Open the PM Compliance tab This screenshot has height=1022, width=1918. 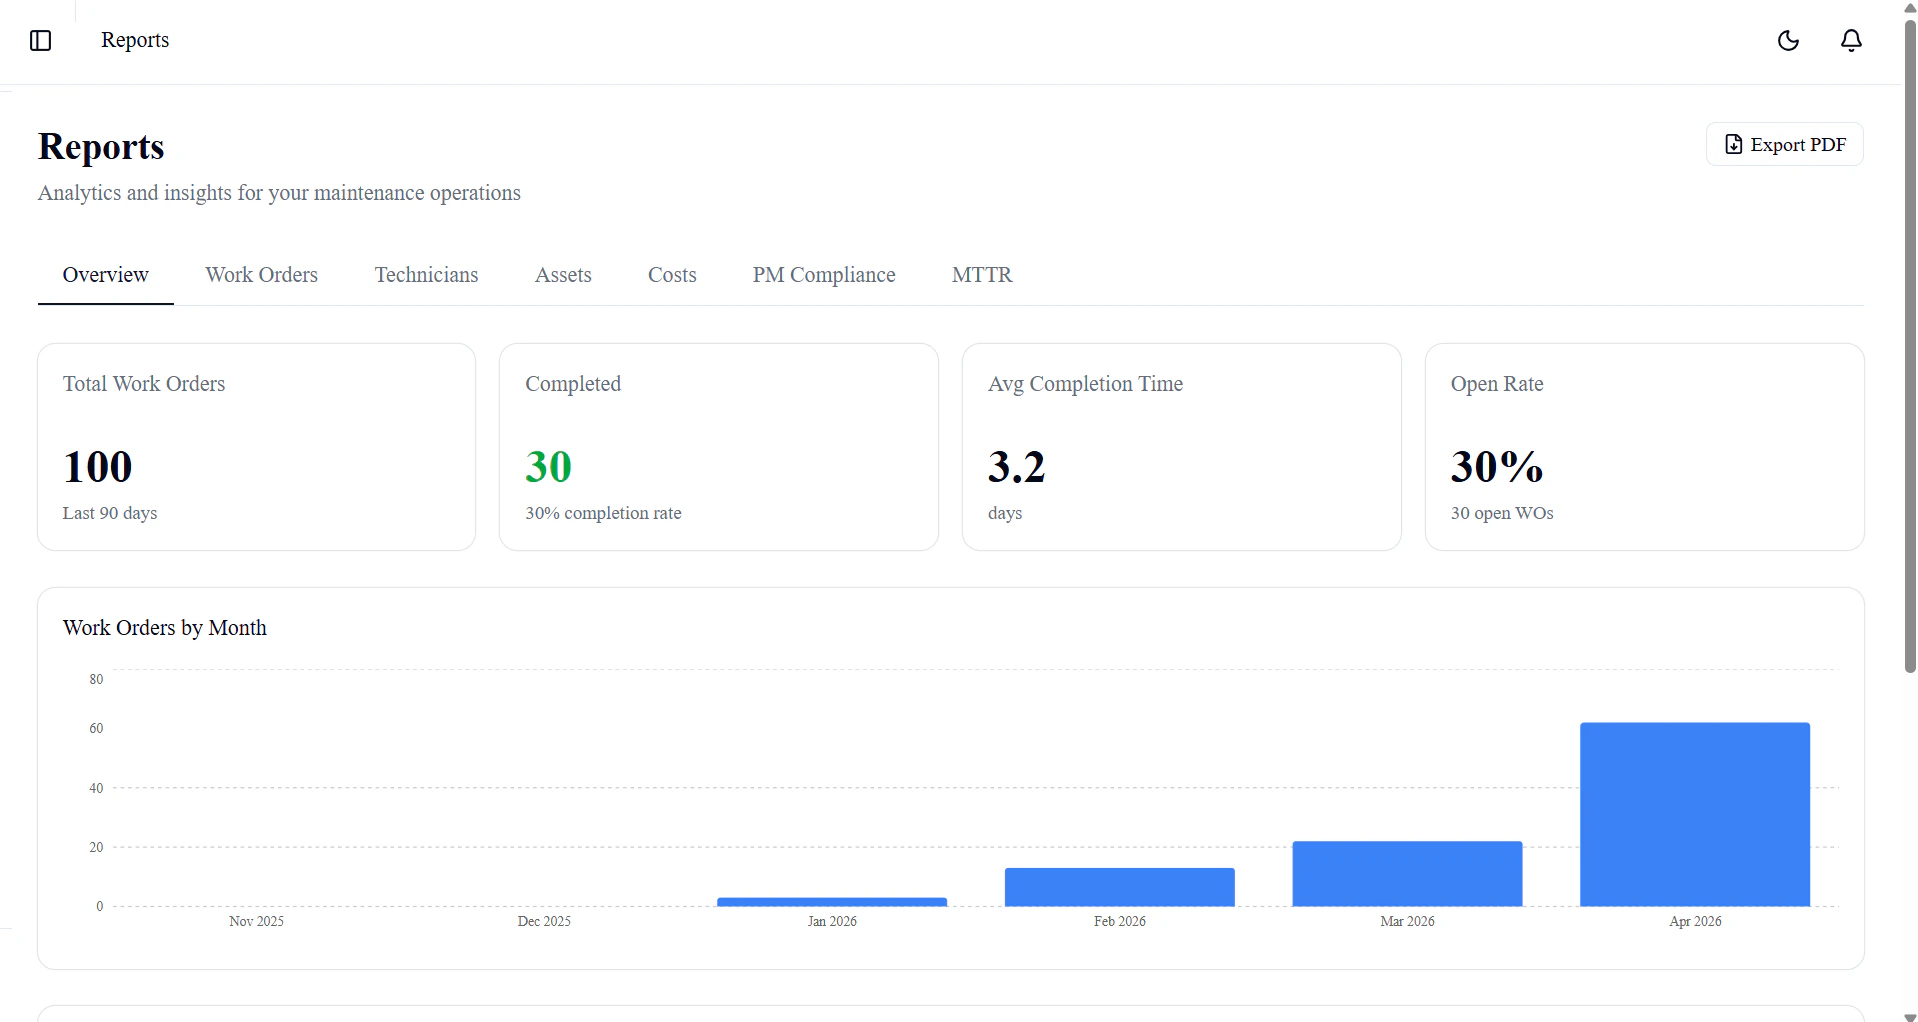click(x=823, y=275)
